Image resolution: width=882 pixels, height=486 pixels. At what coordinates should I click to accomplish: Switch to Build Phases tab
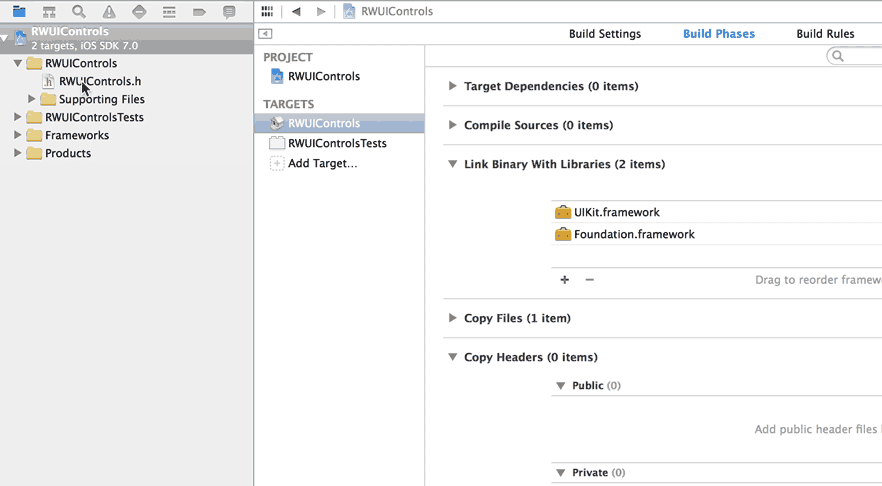click(719, 34)
